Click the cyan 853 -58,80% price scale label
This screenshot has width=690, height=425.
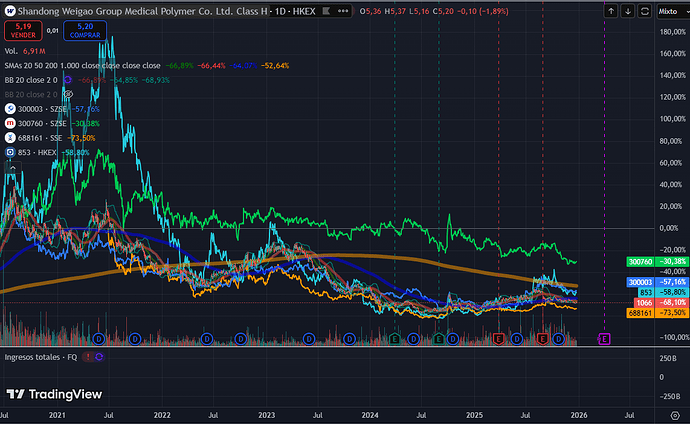pos(662,292)
